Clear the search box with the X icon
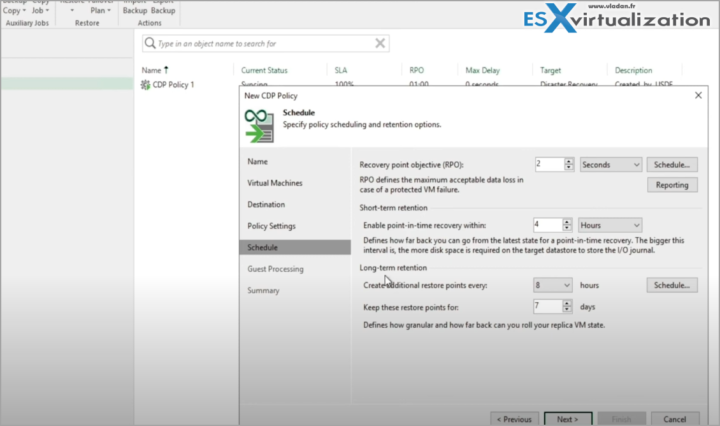720x426 pixels. pyautogui.click(x=380, y=44)
